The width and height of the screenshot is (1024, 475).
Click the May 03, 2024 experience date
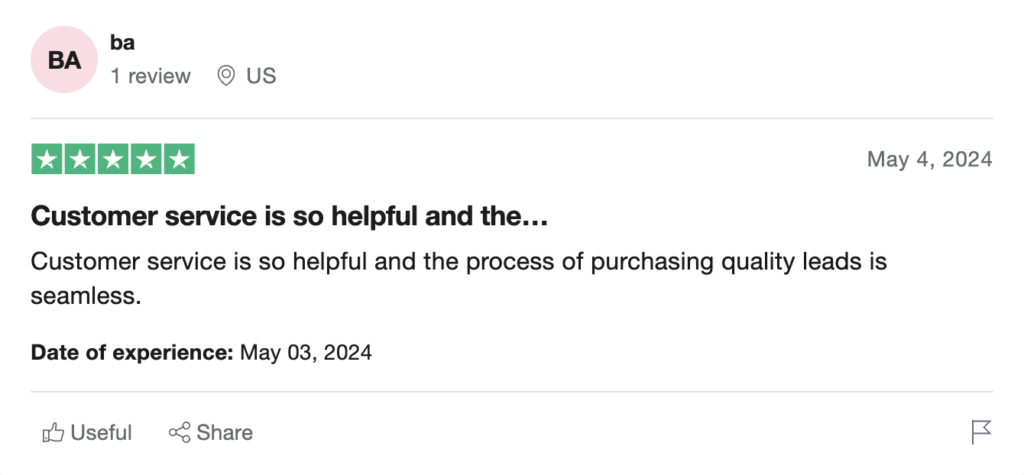pos(306,353)
